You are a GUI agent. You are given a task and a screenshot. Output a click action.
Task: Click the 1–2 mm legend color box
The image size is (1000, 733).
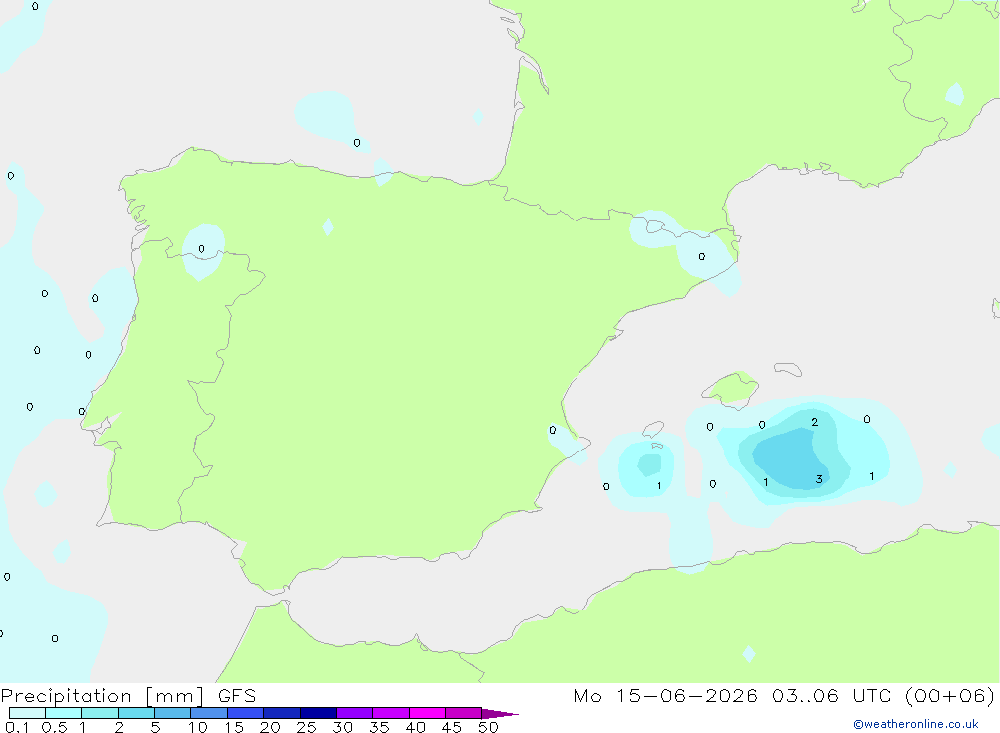100,713
